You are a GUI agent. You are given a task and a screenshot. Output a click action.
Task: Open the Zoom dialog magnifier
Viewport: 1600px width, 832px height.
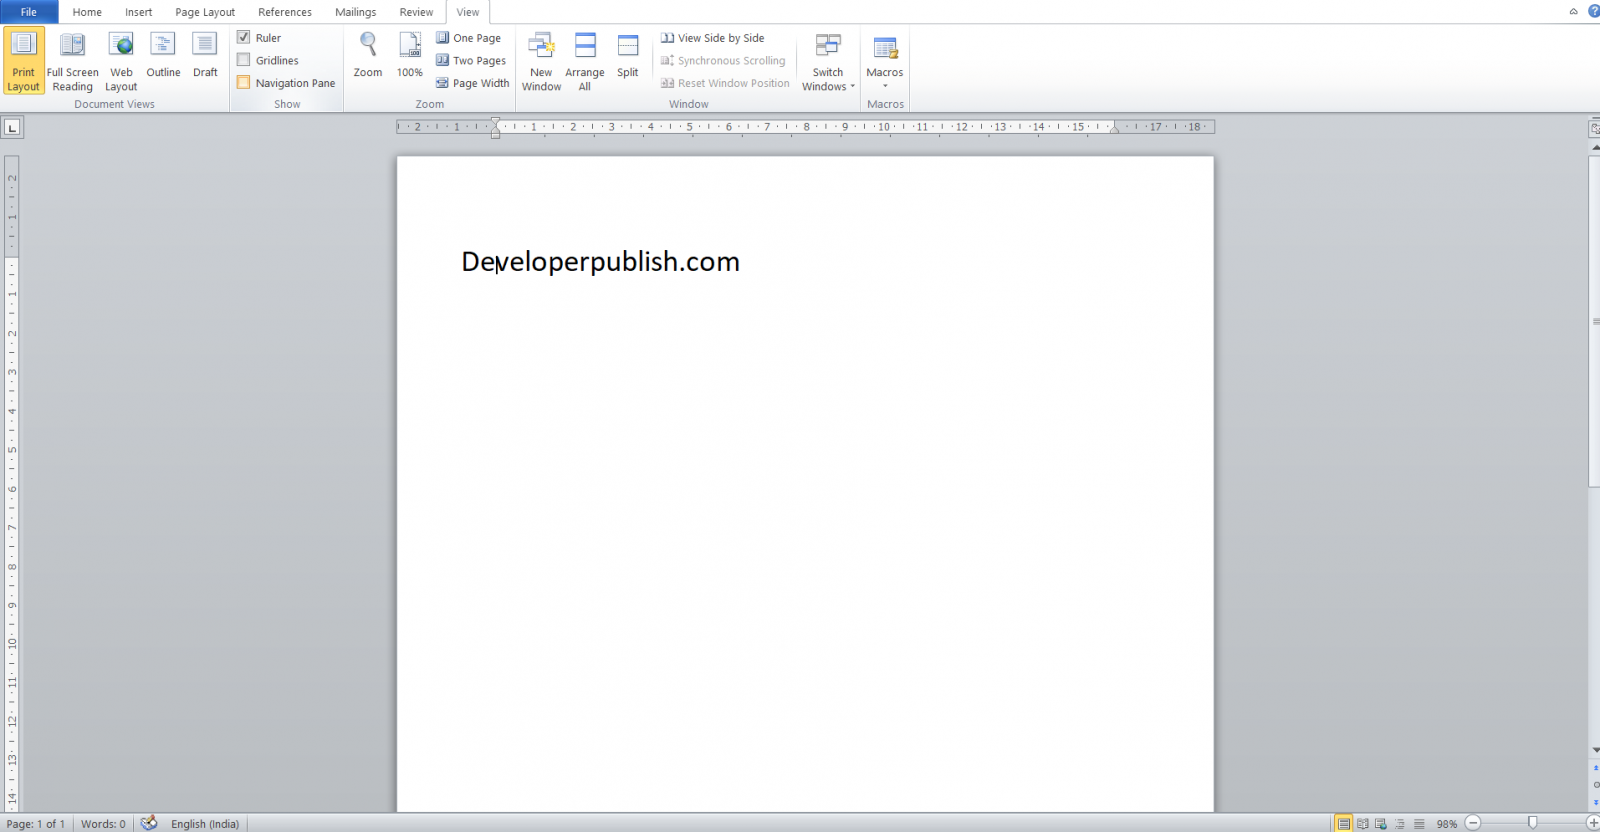coord(368,56)
